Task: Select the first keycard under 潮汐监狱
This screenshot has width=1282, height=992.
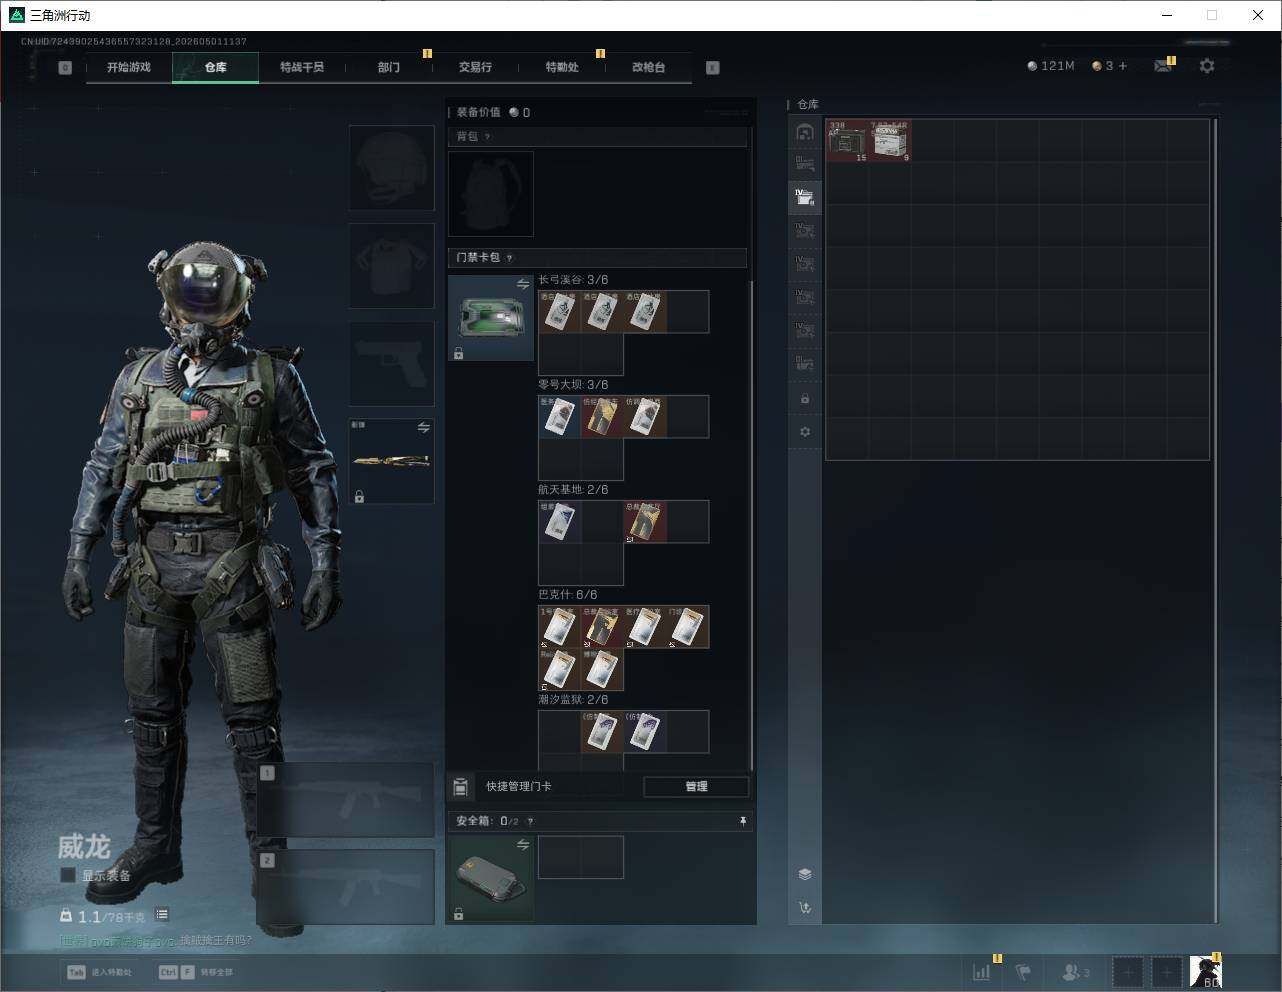Action: point(602,732)
